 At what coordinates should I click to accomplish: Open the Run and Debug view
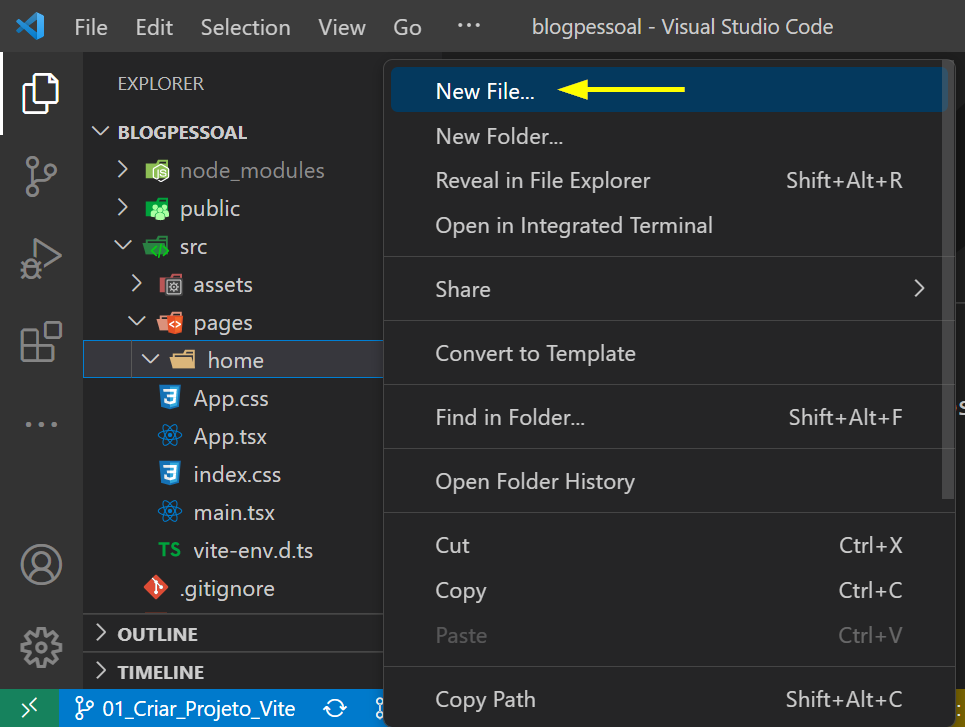pos(41,260)
